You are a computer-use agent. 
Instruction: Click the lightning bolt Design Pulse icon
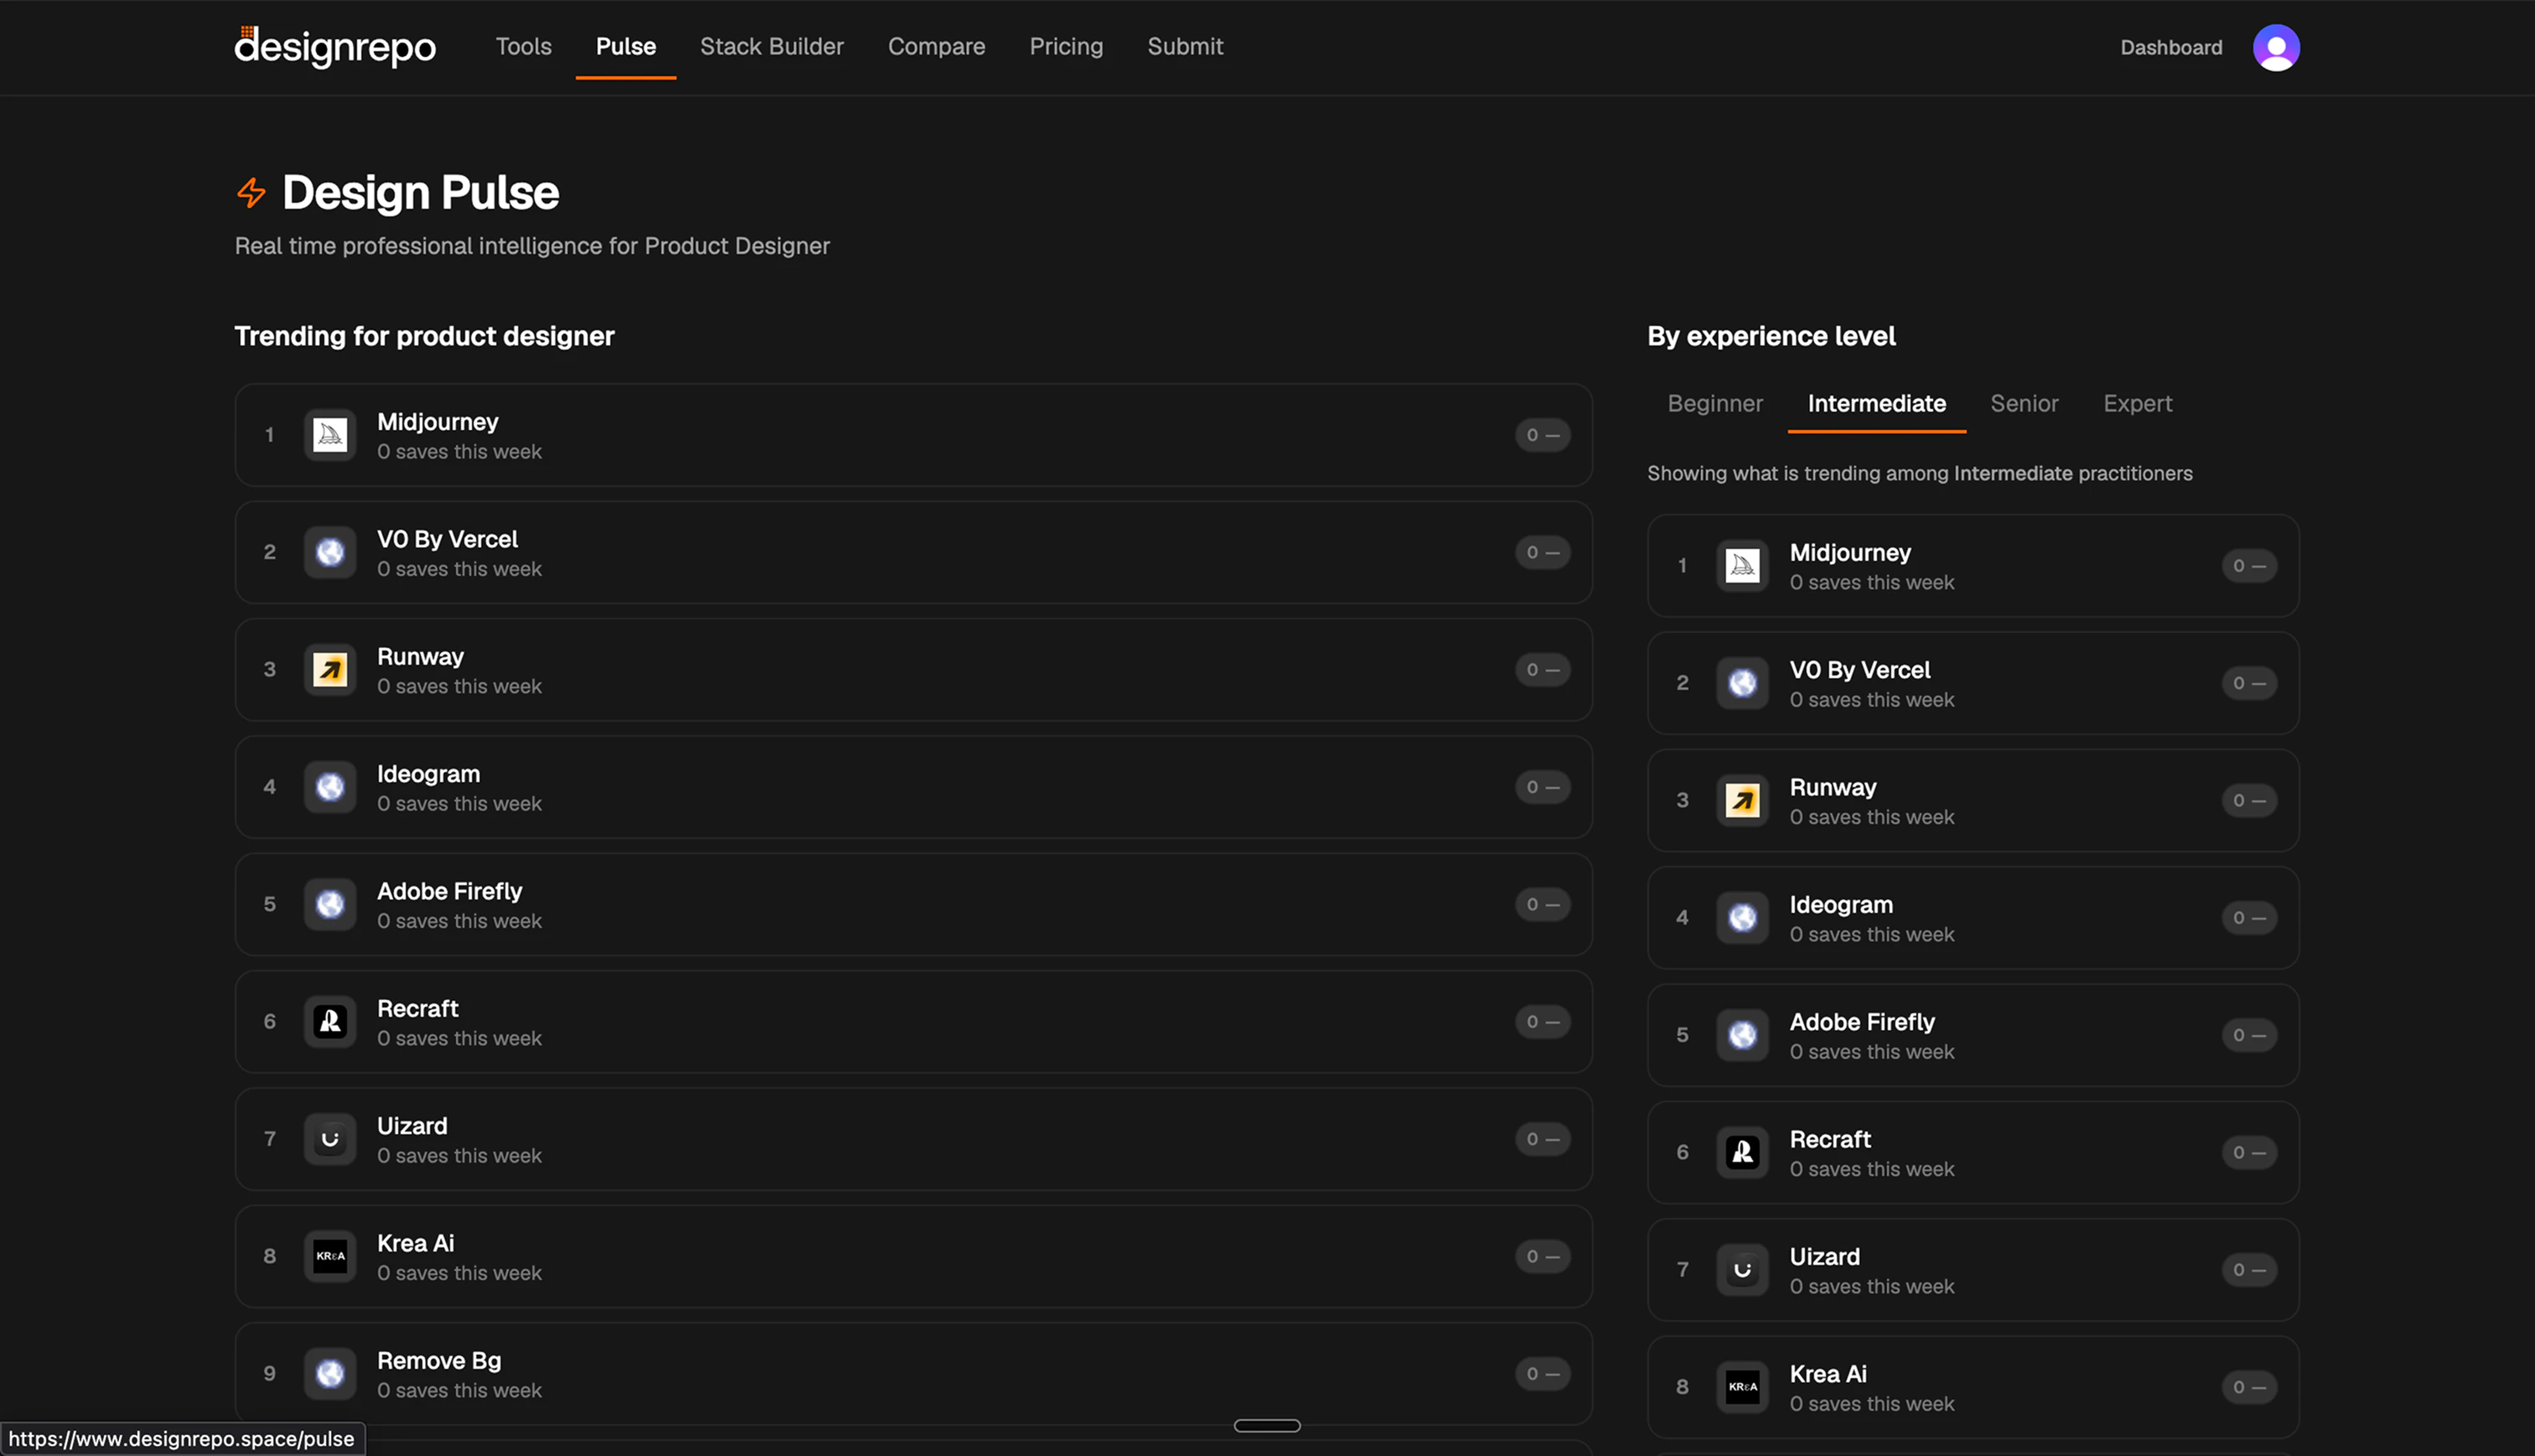point(251,192)
